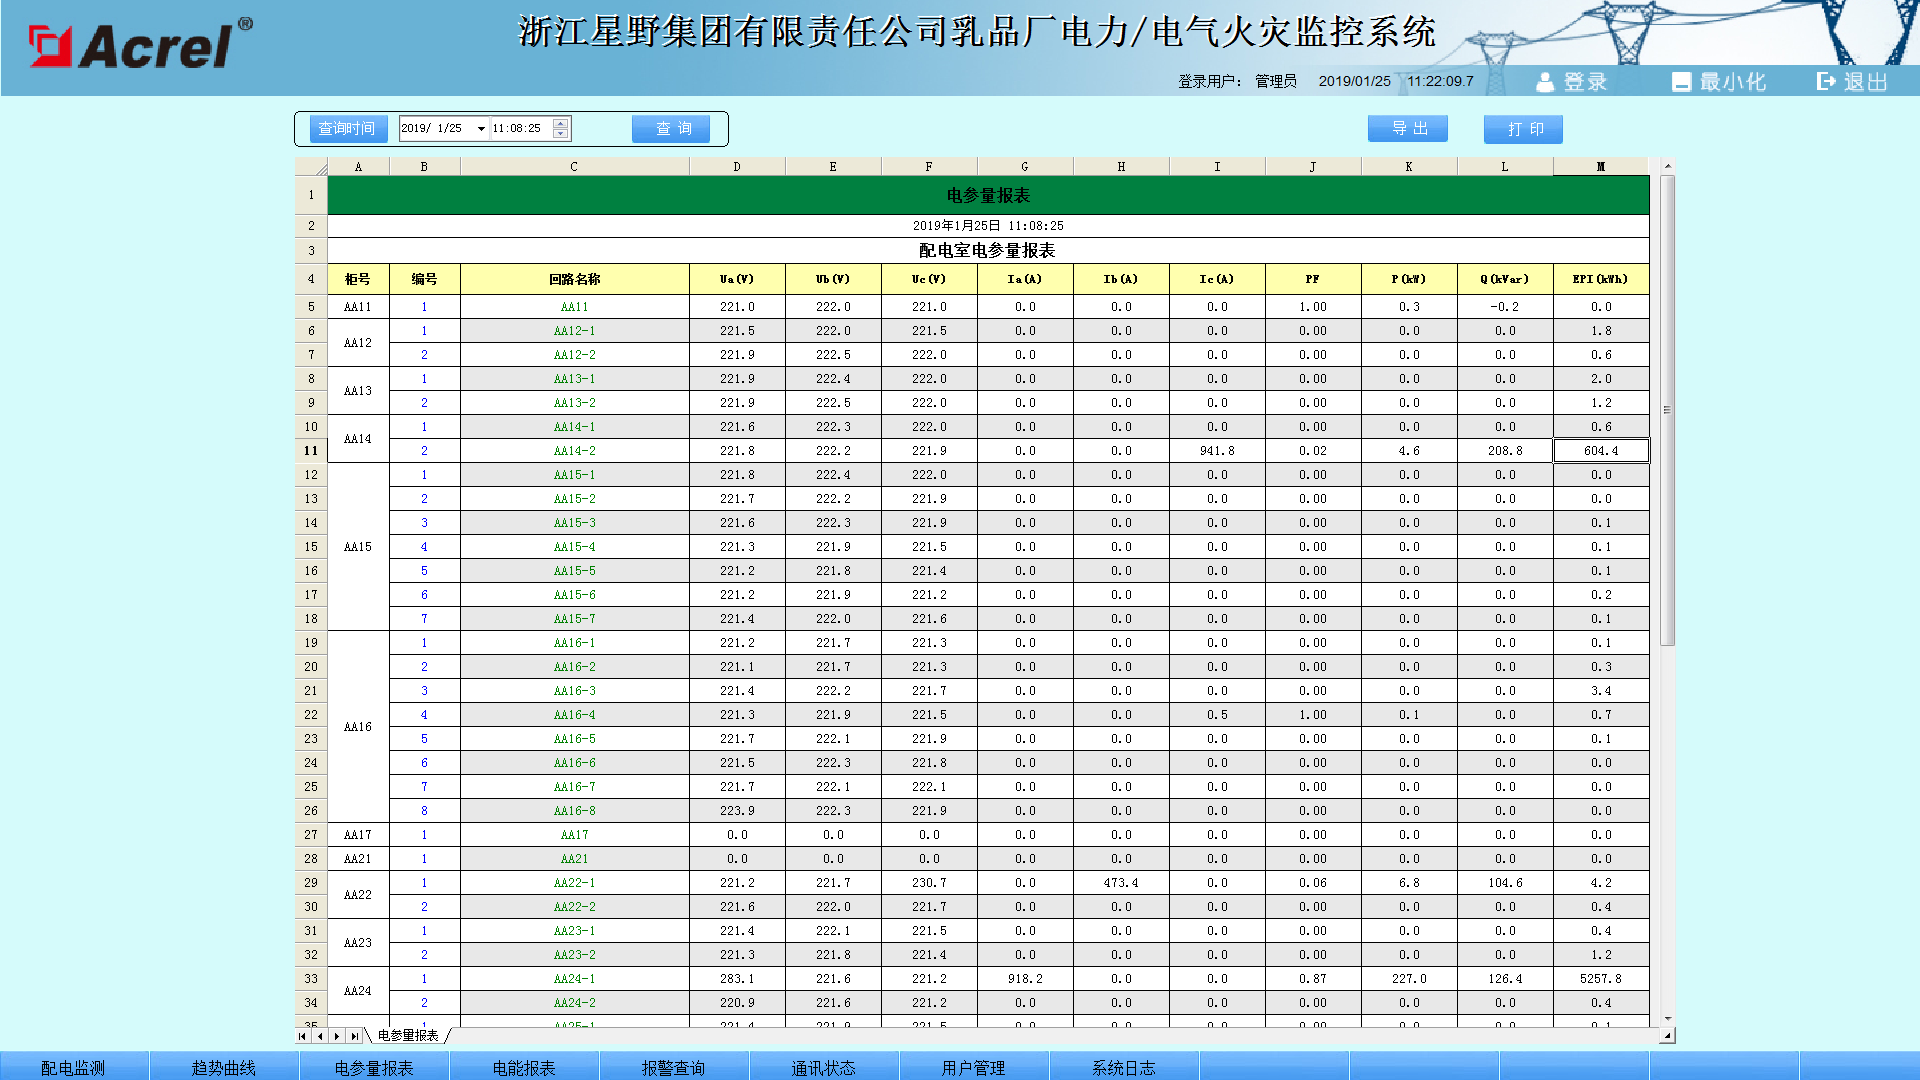Image resolution: width=1920 pixels, height=1080 pixels.
Task: Click the scroll down arrow of the spreadsheet
Action: 1667,1019
